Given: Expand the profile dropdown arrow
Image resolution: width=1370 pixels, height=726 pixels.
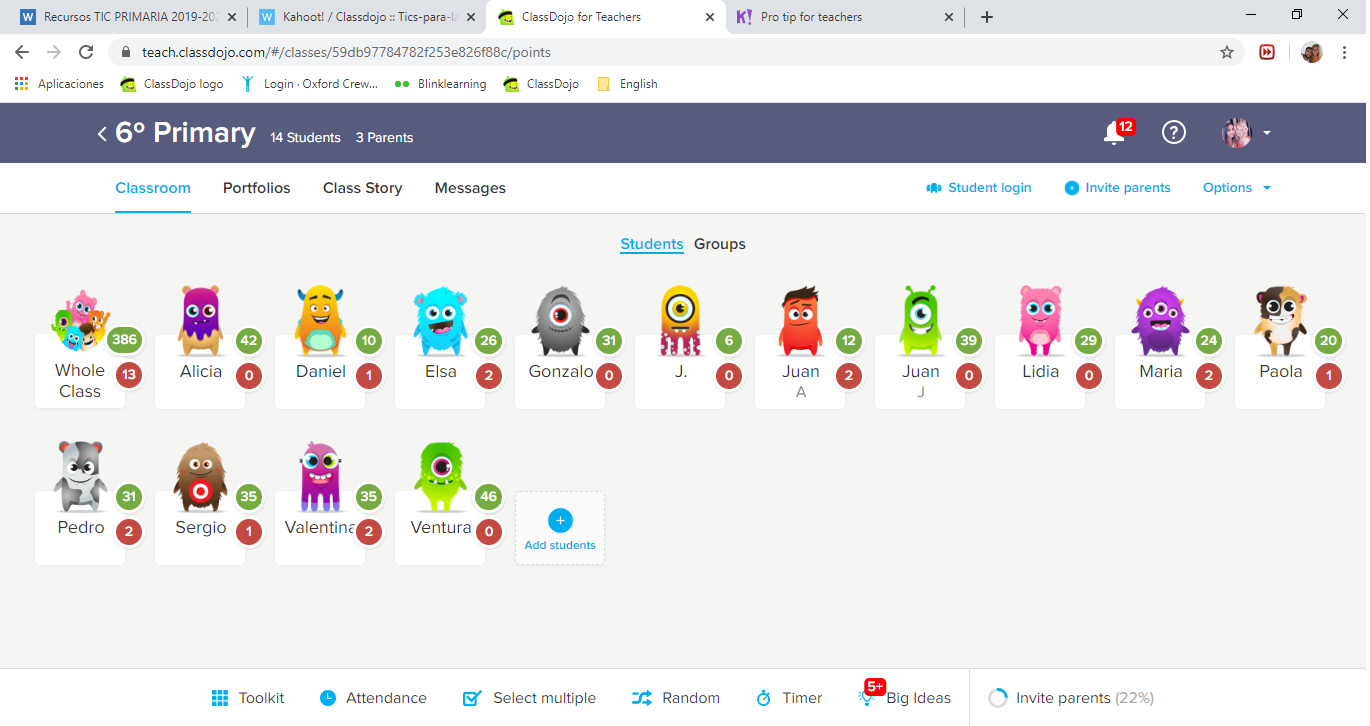Looking at the screenshot, I should coord(1267,133).
